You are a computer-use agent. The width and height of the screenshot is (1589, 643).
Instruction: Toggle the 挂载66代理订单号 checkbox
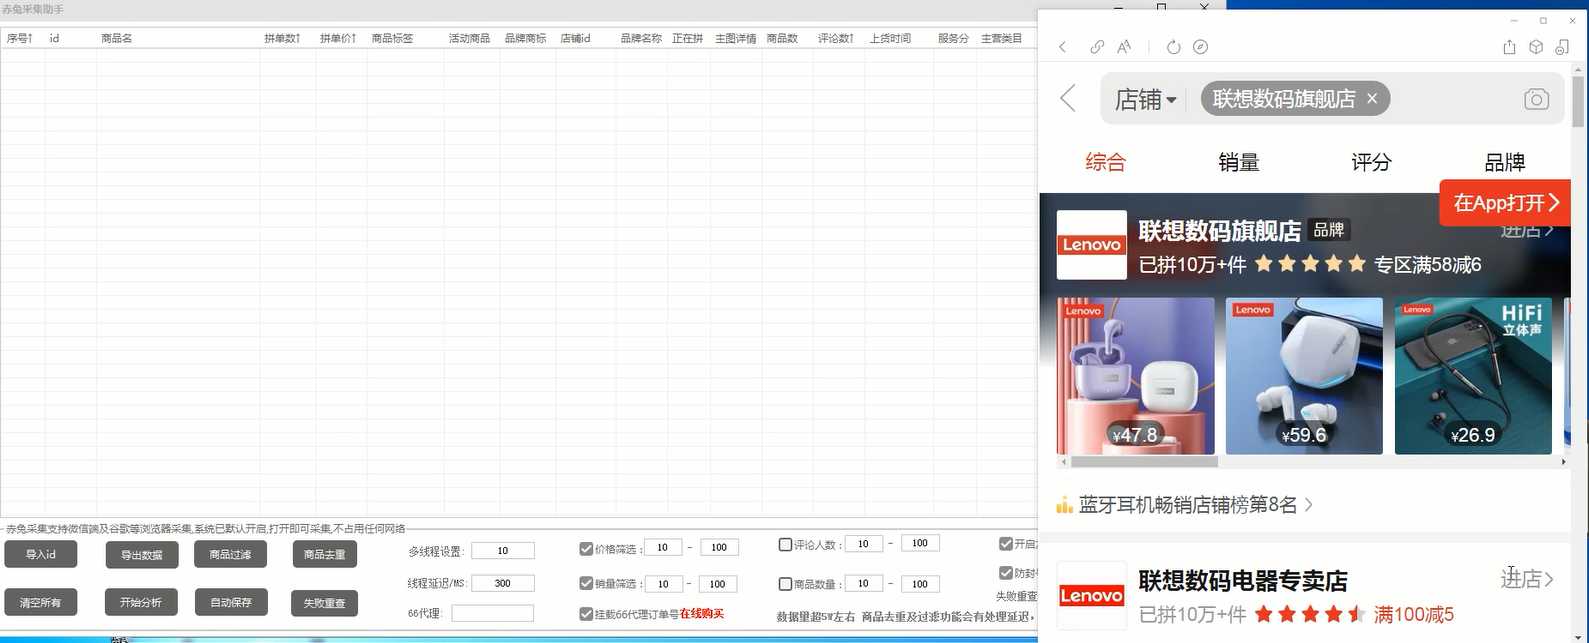586,614
